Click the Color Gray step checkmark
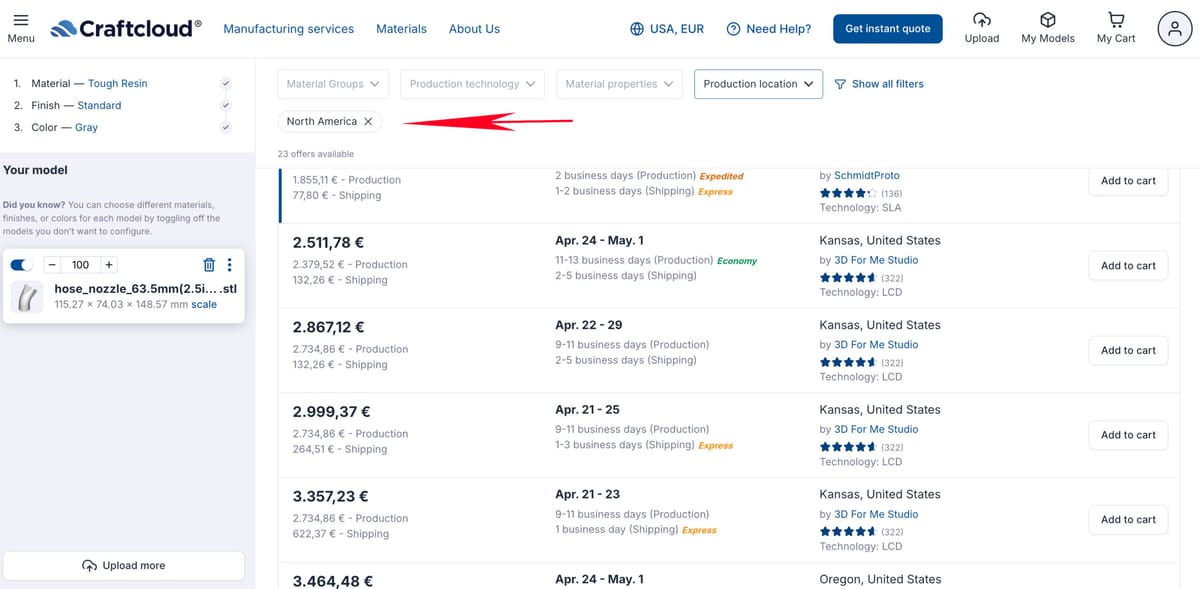 point(226,128)
